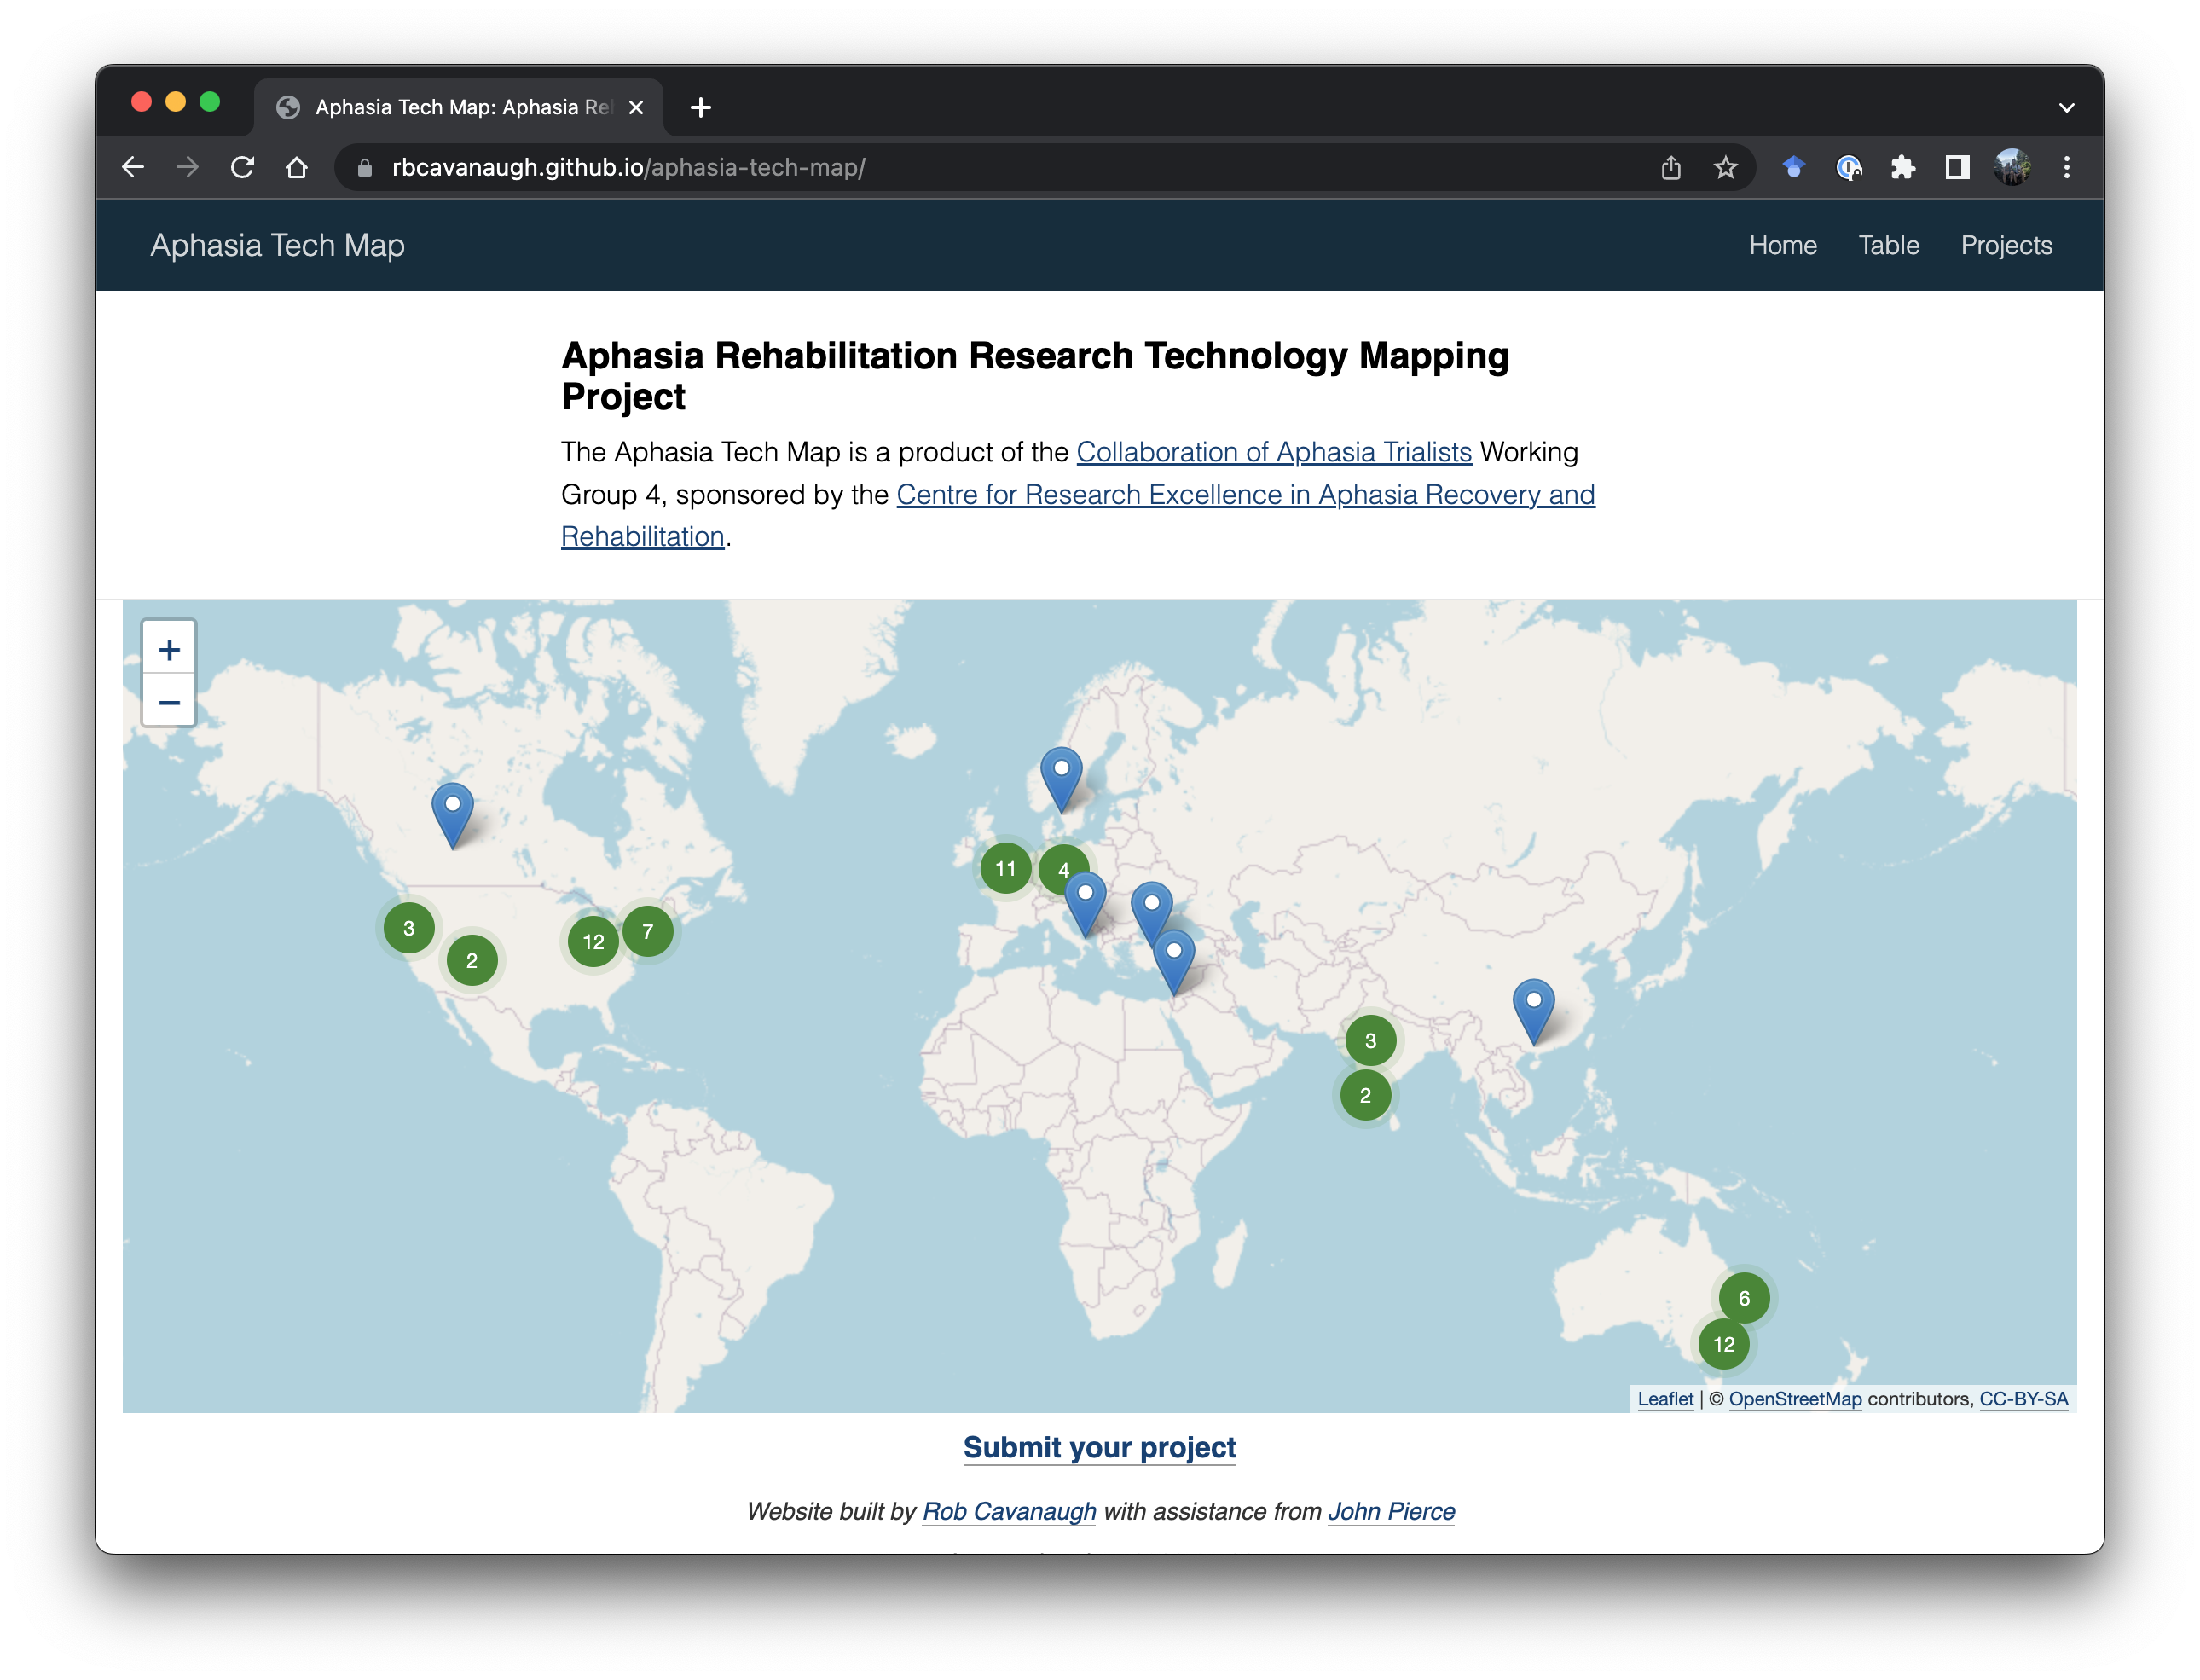Viewport: 2200px width, 1680px height.
Task: Open Chrome three-dot menu
Action: tap(2066, 167)
